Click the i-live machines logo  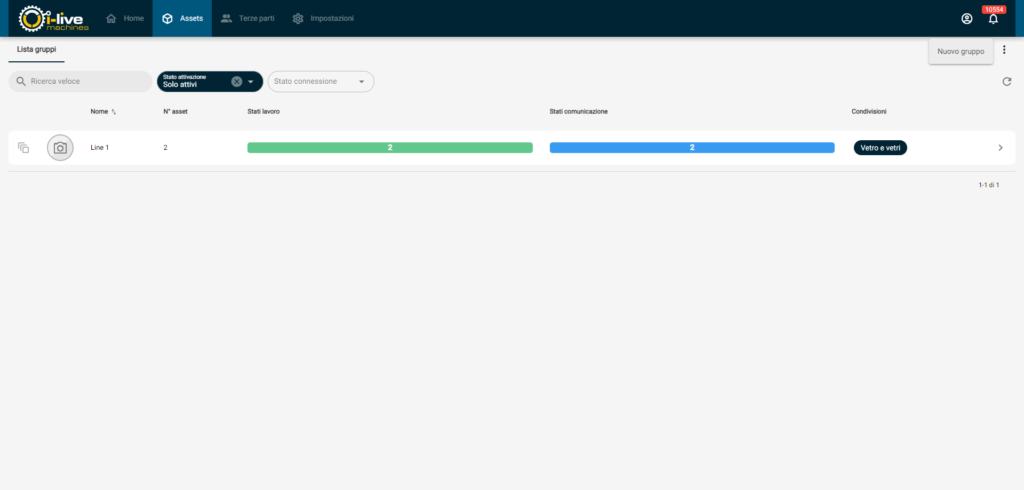(54, 18)
